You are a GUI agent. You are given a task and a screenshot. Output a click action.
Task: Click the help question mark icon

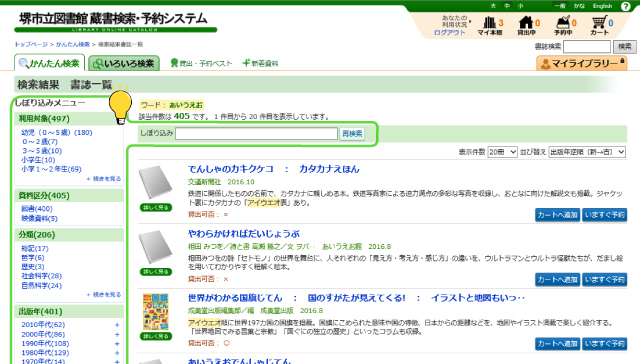point(625,6)
